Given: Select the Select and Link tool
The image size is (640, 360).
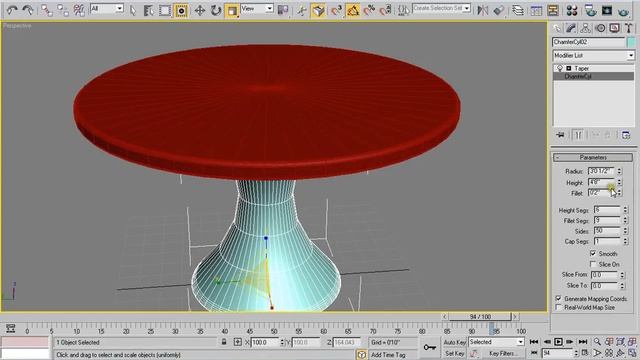Looking at the screenshot, I should [x=47, y=10].
